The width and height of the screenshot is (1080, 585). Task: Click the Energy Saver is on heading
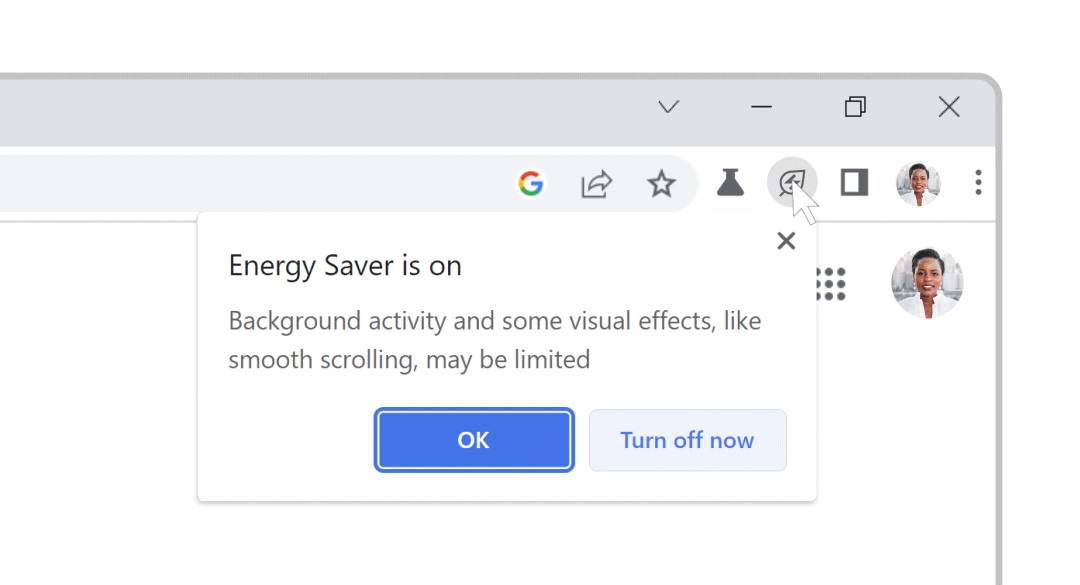345,265
